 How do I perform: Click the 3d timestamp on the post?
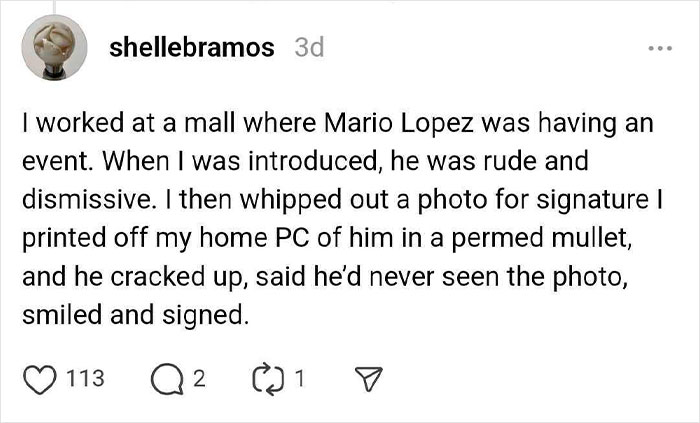click(x=309, y=47)
